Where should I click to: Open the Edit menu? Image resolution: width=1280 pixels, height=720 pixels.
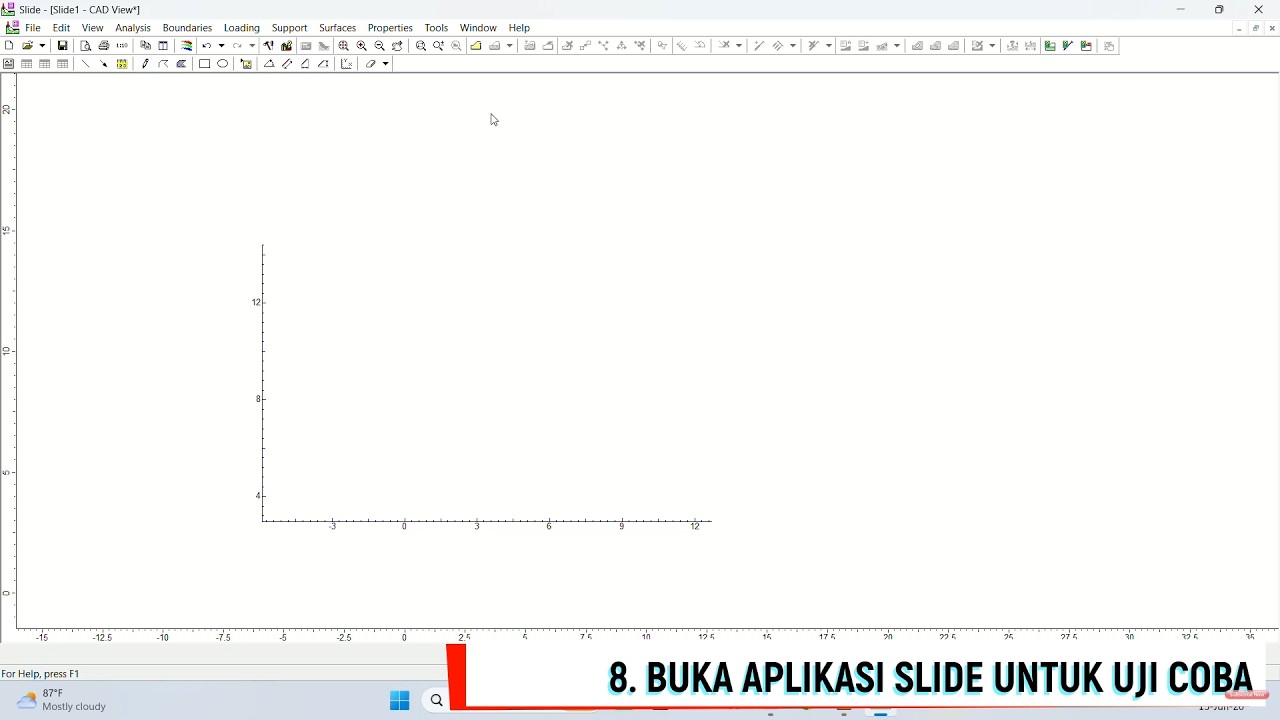(62, 28)
